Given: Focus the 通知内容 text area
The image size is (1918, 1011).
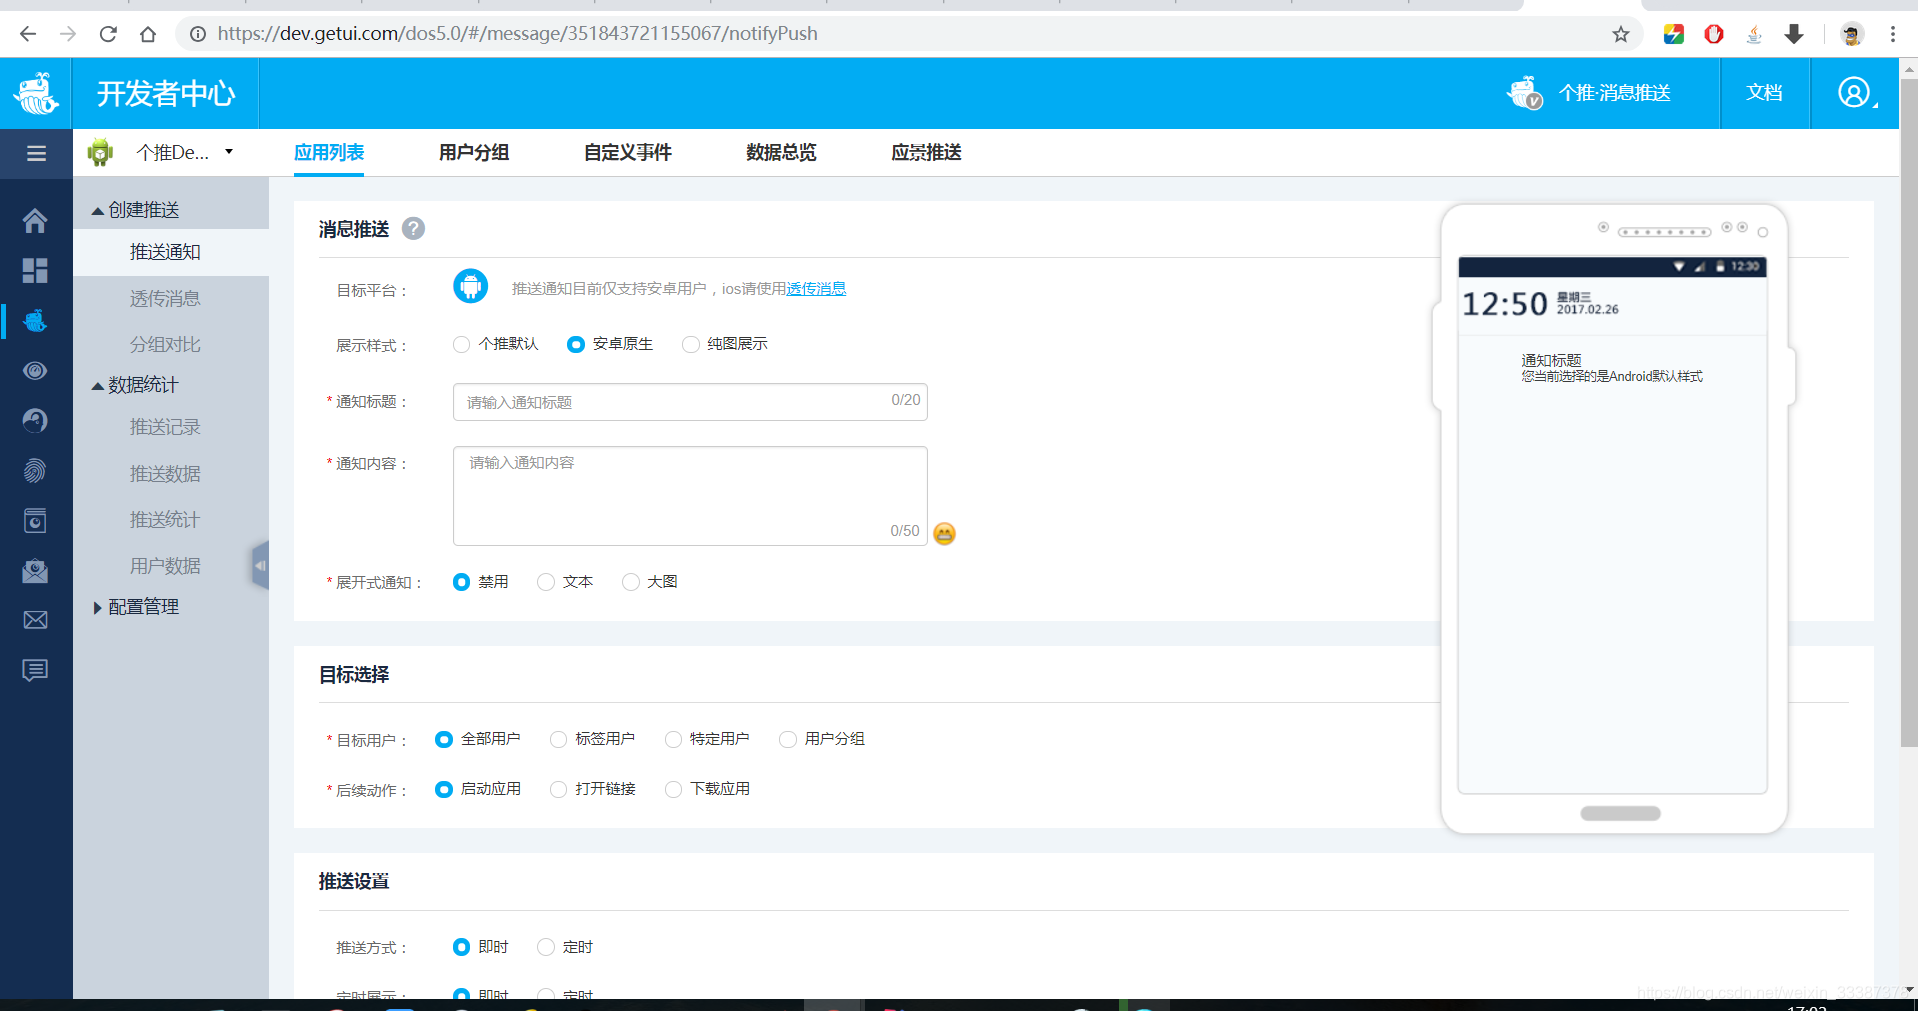Looking at the screenshot, I should click(x=690, y=496).
